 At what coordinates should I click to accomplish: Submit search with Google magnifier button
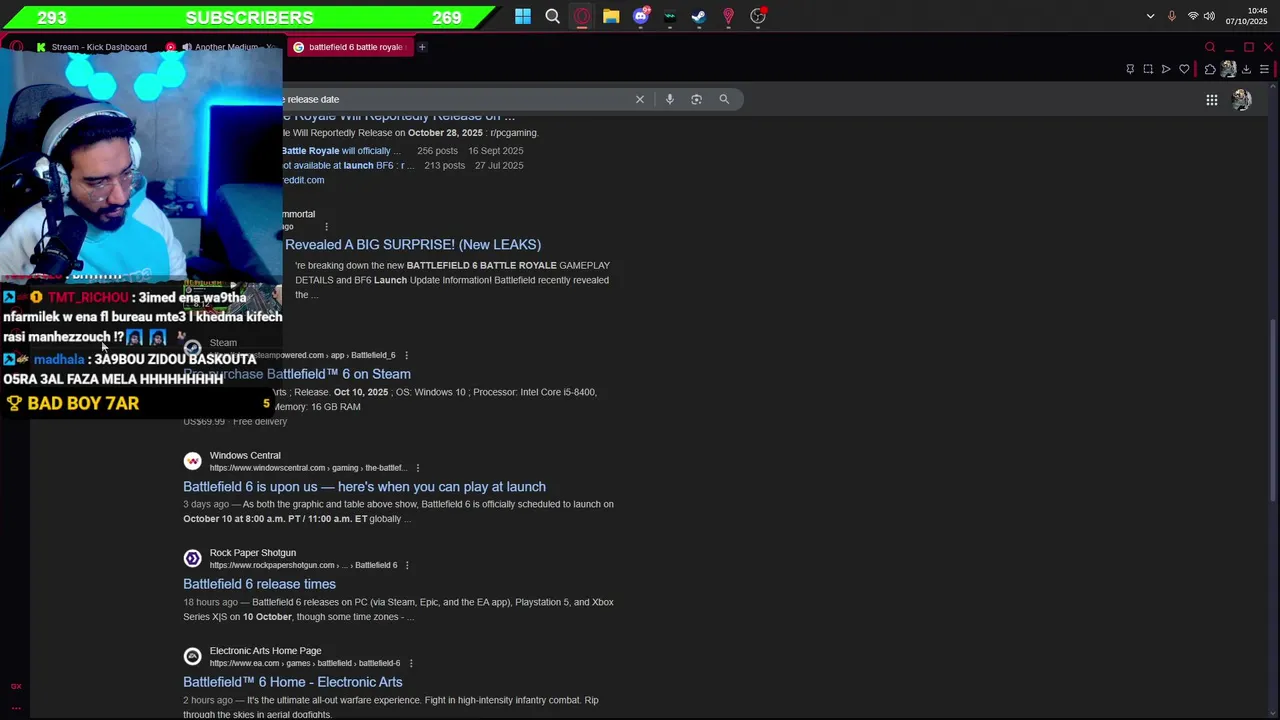[x=724, y=99]
